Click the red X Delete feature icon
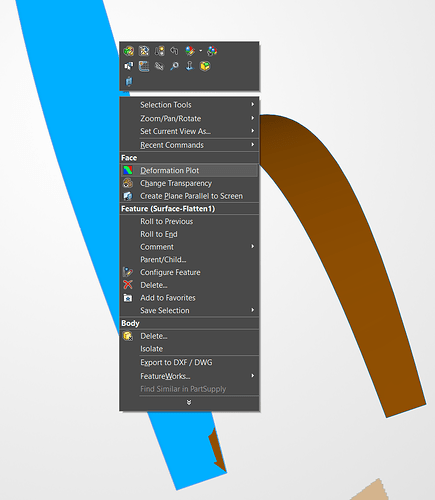Screen dimensions: 435x500 pyautogui.click(x=128, y=285)
